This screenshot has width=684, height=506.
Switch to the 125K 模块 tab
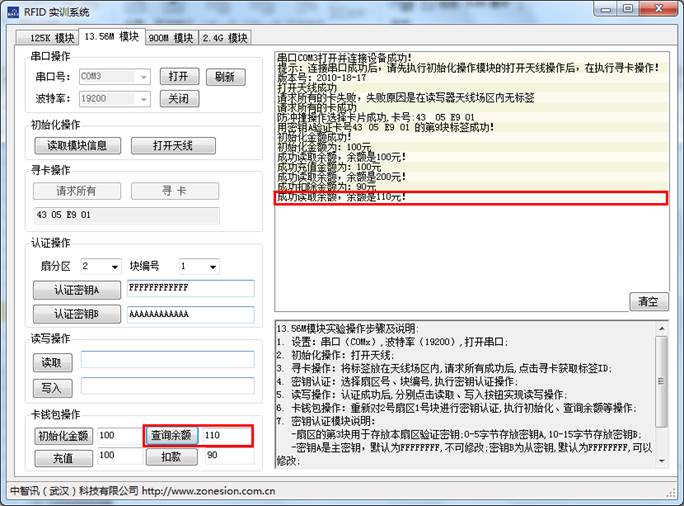click(44, 38)
